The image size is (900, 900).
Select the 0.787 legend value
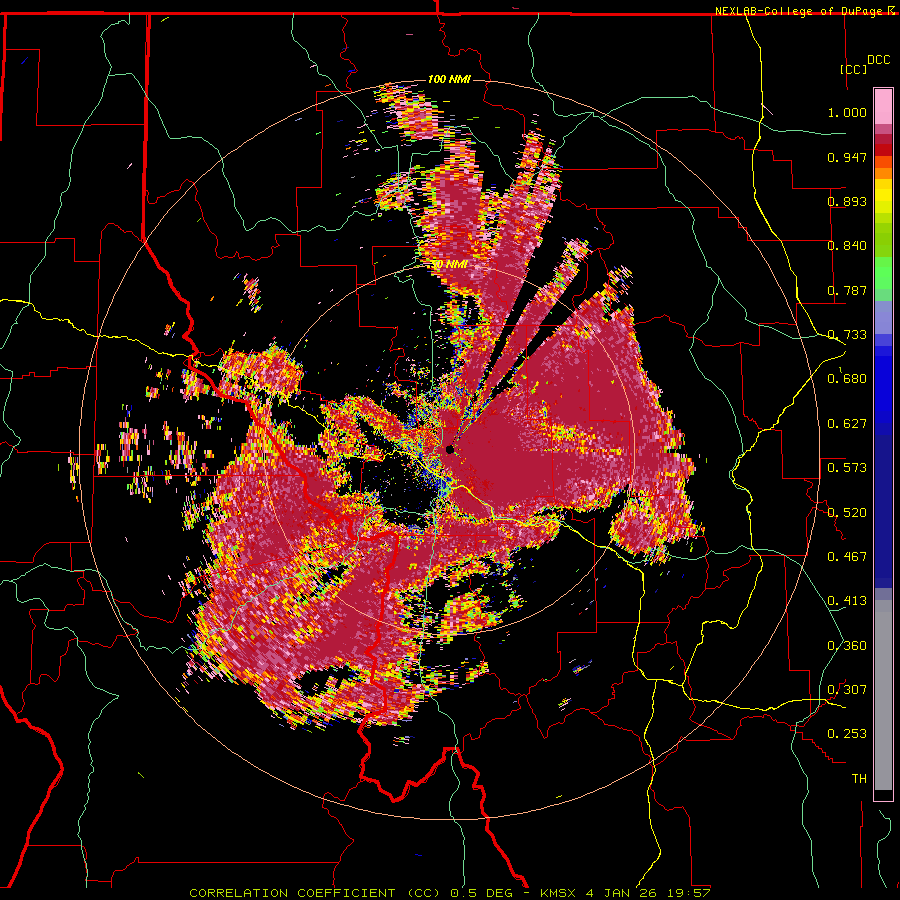[847, 290]
